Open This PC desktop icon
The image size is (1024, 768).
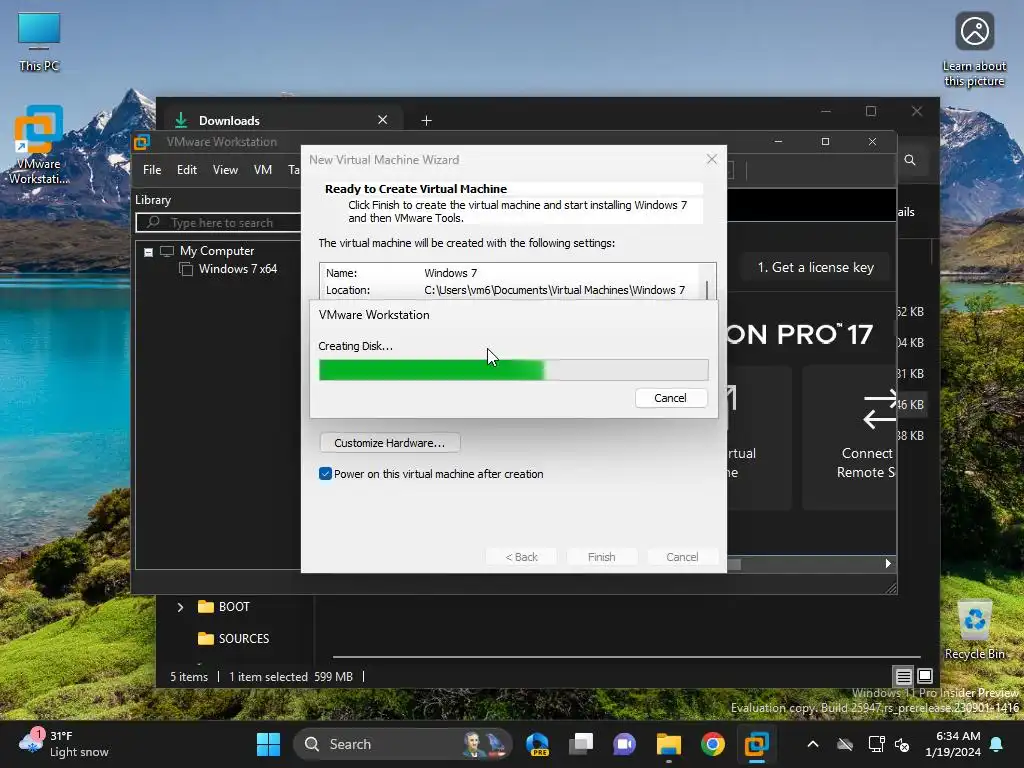[39, 42]
